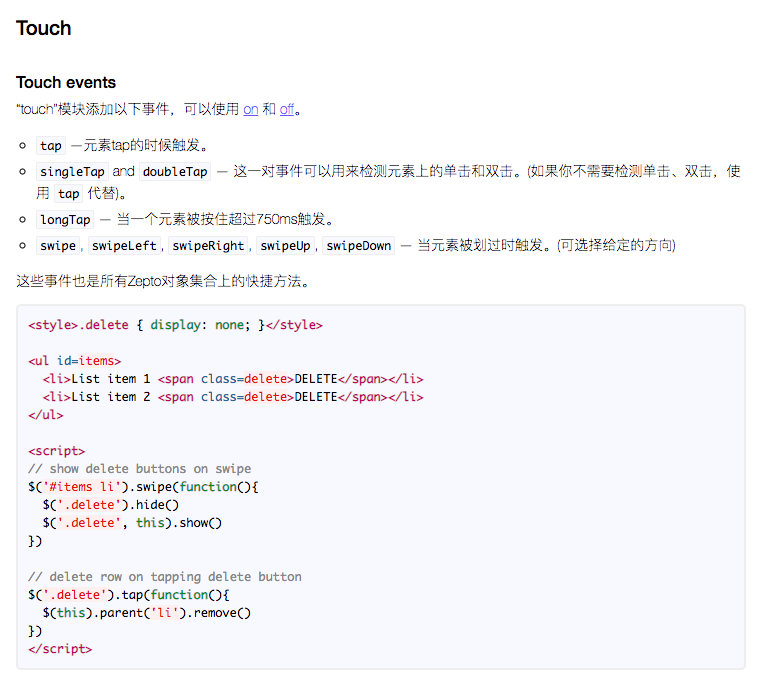
Task: Click the "<ul id=items>" code line
Action: (75, 361)
